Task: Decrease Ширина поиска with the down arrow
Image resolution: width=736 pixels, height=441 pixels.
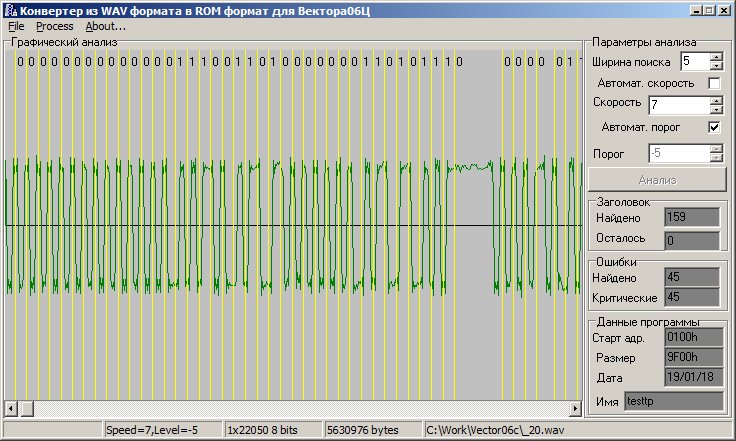Action: click(x=715, y=66)
